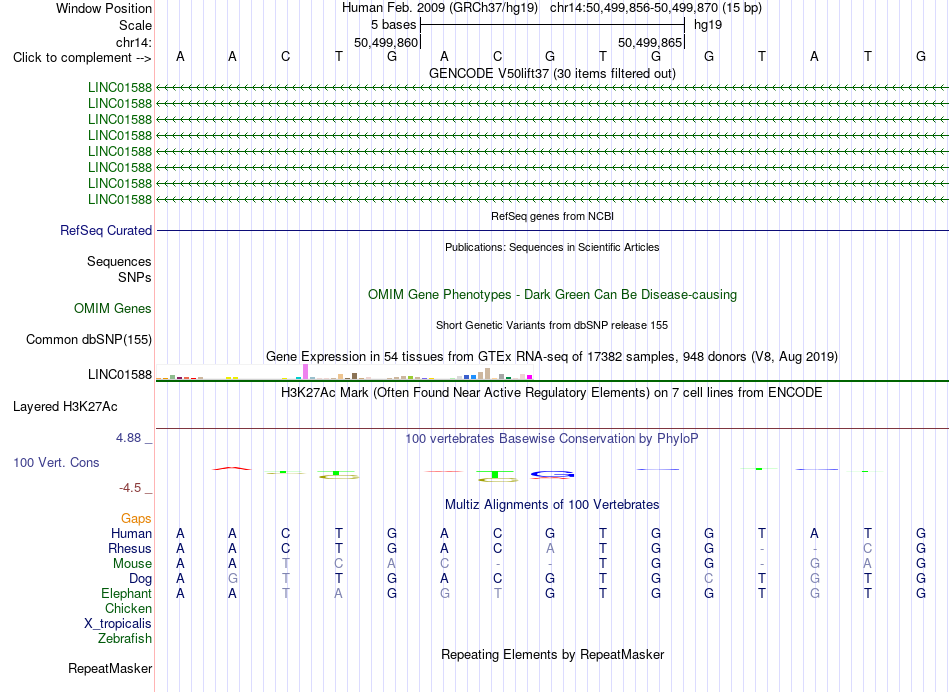Screen dimensions: 950x692
Task: Select the Mouse species row label
Action: [x=132, y=564]
